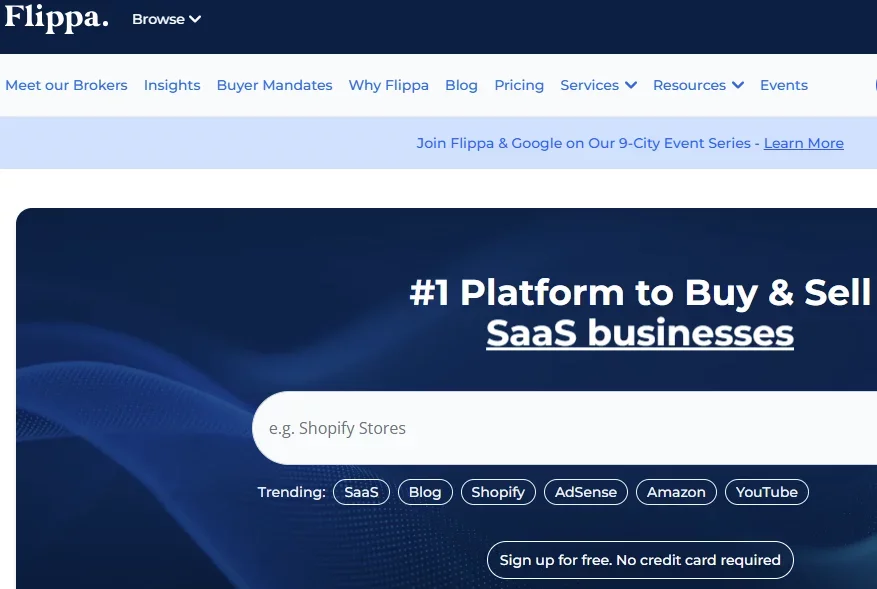Open the Insights section
This screenshot has height=589, width=877.
point(172,85)
